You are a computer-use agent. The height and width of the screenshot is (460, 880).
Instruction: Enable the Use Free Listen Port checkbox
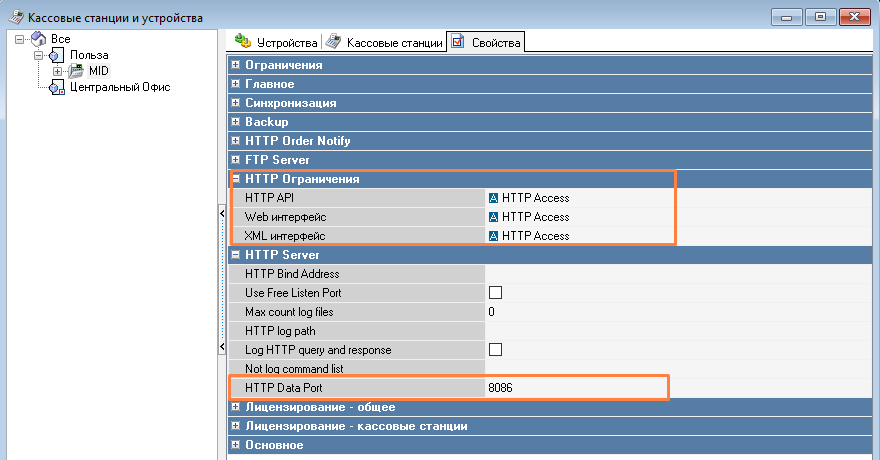[x=495, y=293]
